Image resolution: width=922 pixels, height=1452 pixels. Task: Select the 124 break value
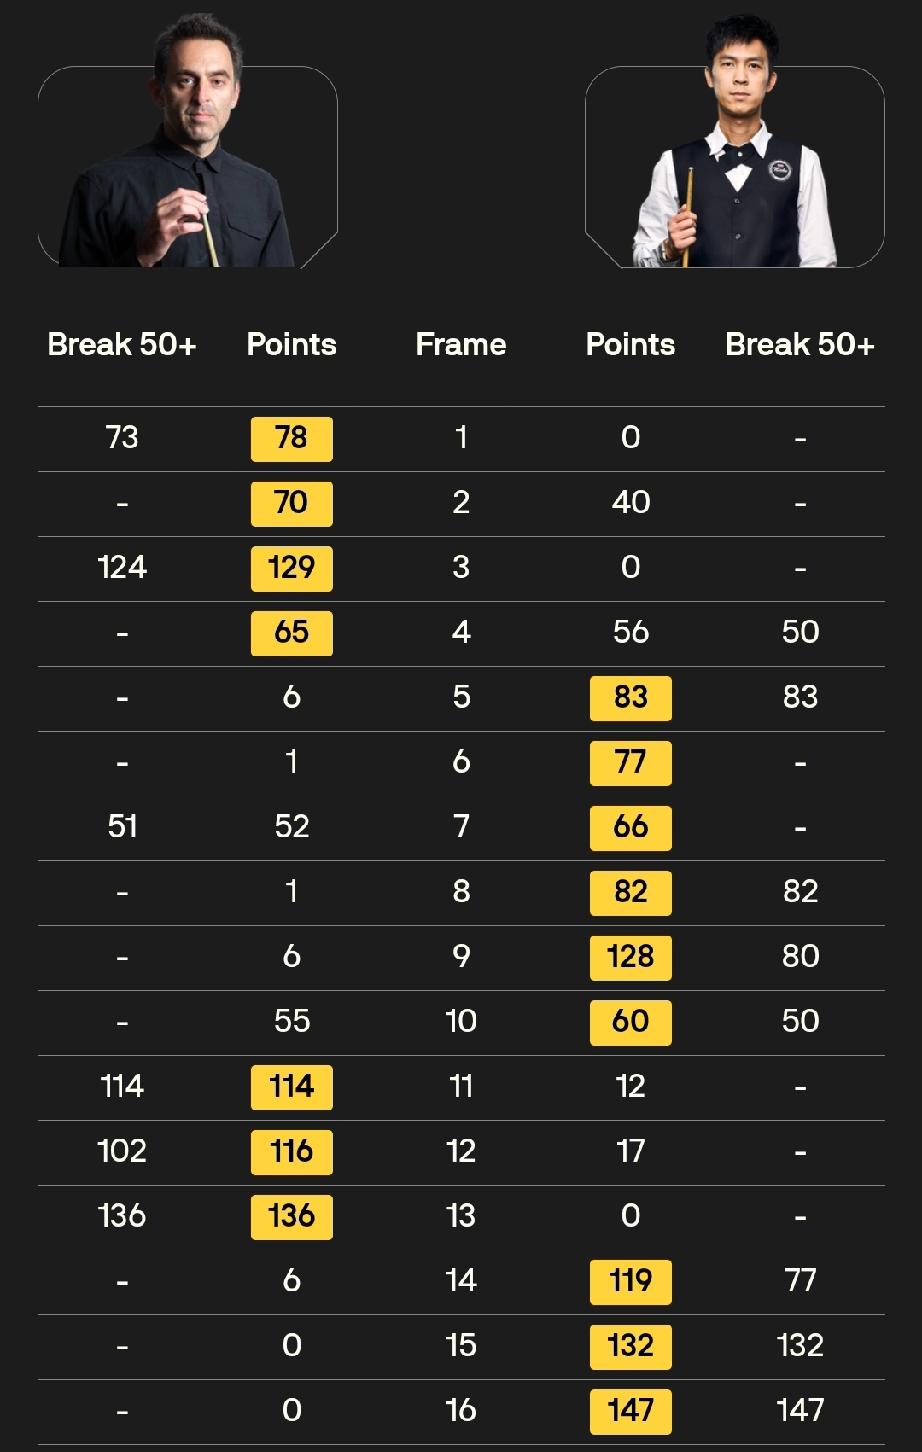(x=122, y=568)
